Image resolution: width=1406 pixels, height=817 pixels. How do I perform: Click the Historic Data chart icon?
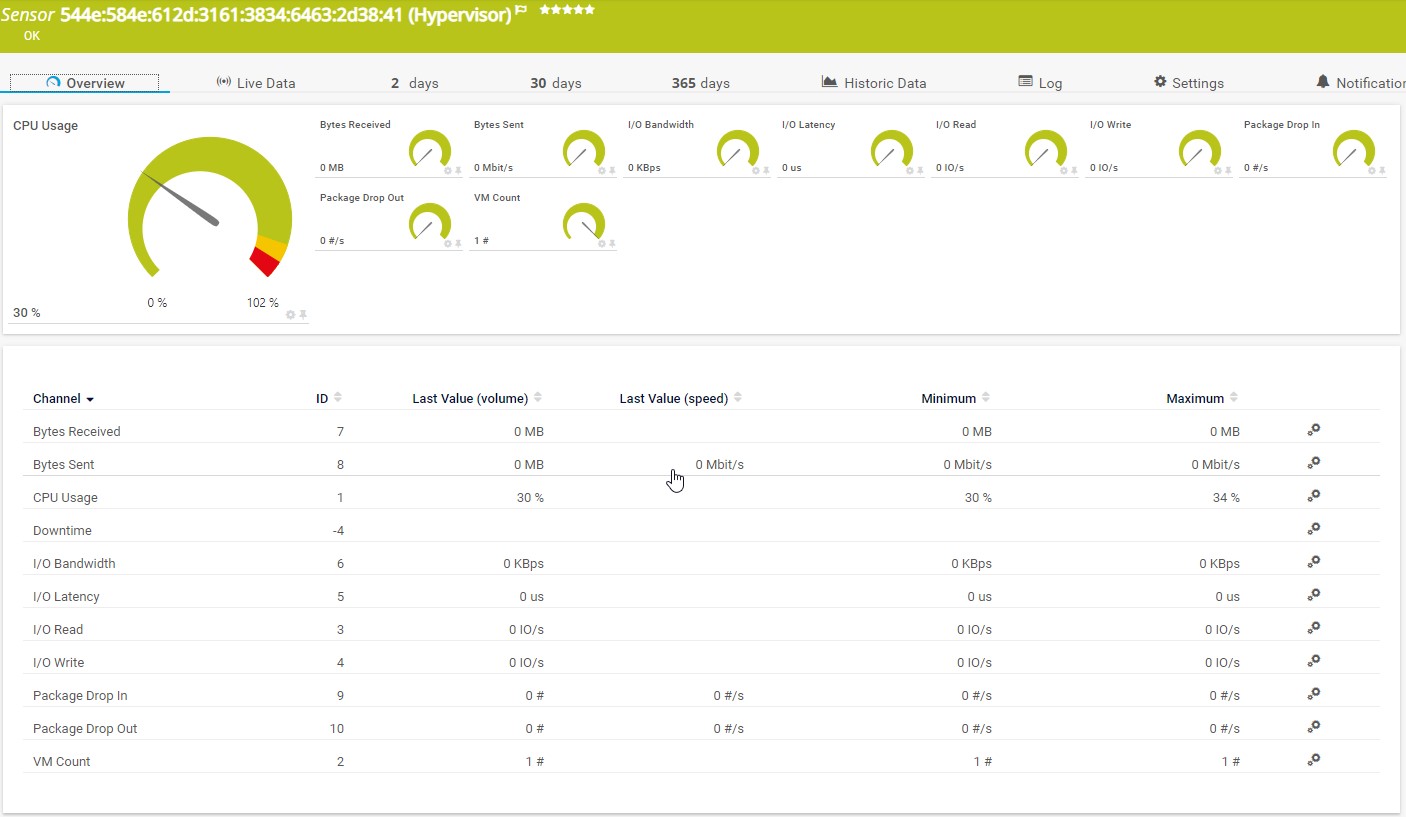pos(829,82)
